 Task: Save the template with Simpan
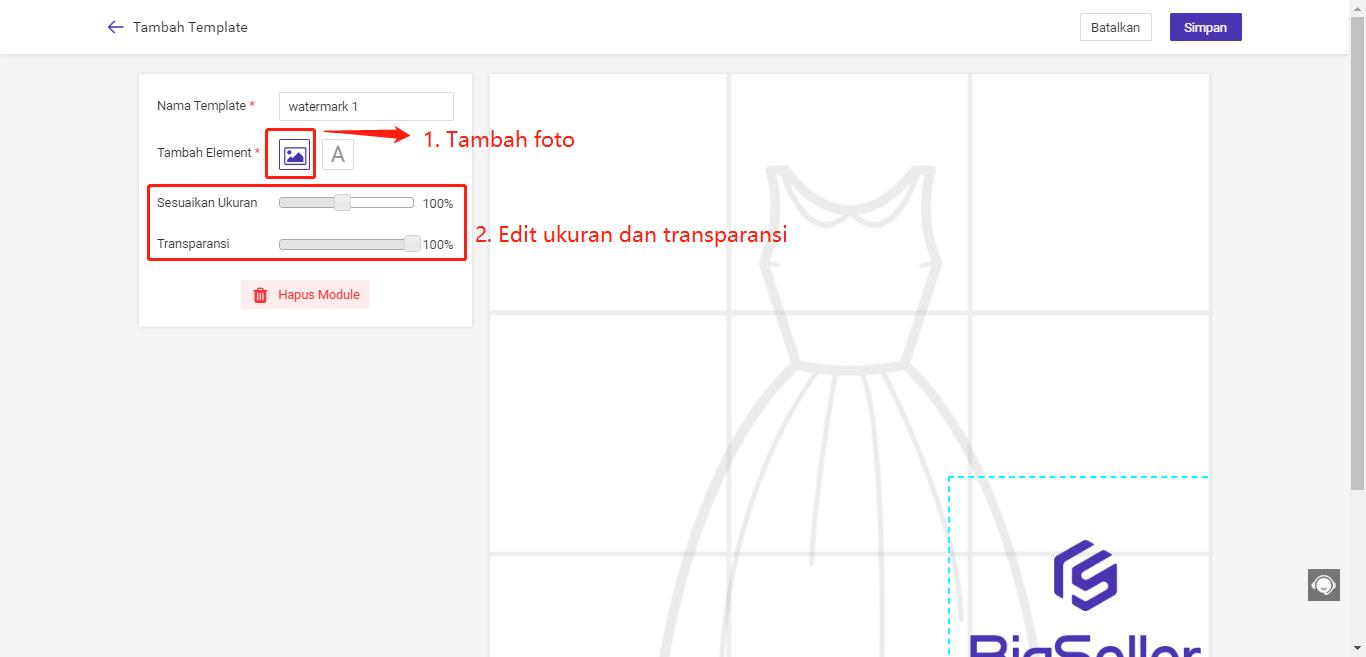(1205, 27)
